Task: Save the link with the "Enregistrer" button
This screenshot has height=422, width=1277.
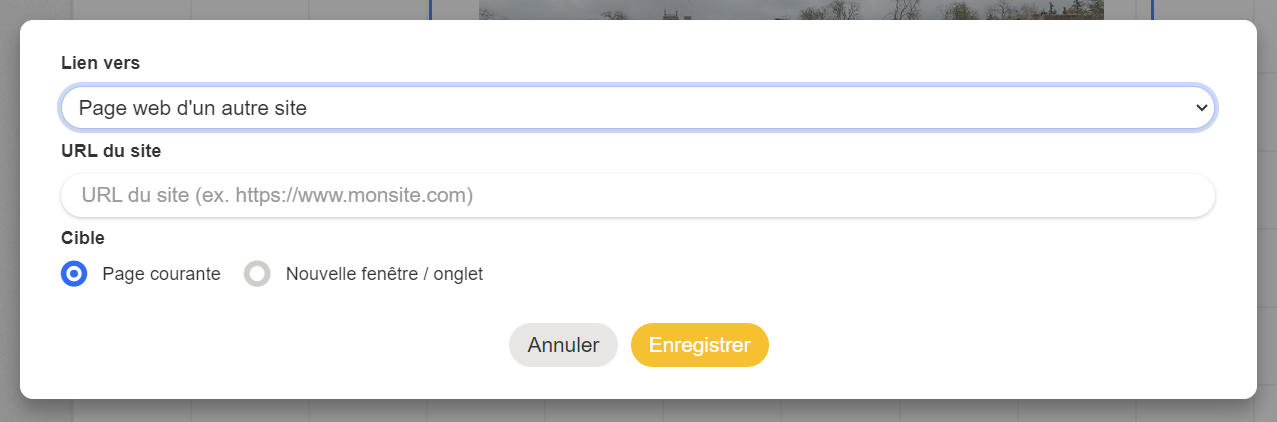Action: (700, 345)
